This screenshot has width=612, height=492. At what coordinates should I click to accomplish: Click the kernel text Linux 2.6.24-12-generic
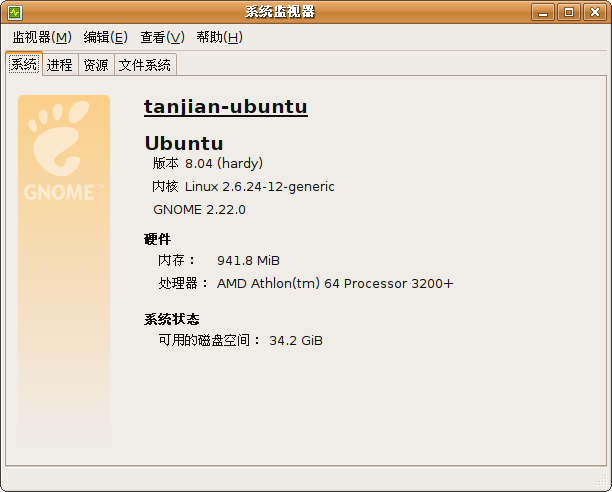tap(260, 187)
